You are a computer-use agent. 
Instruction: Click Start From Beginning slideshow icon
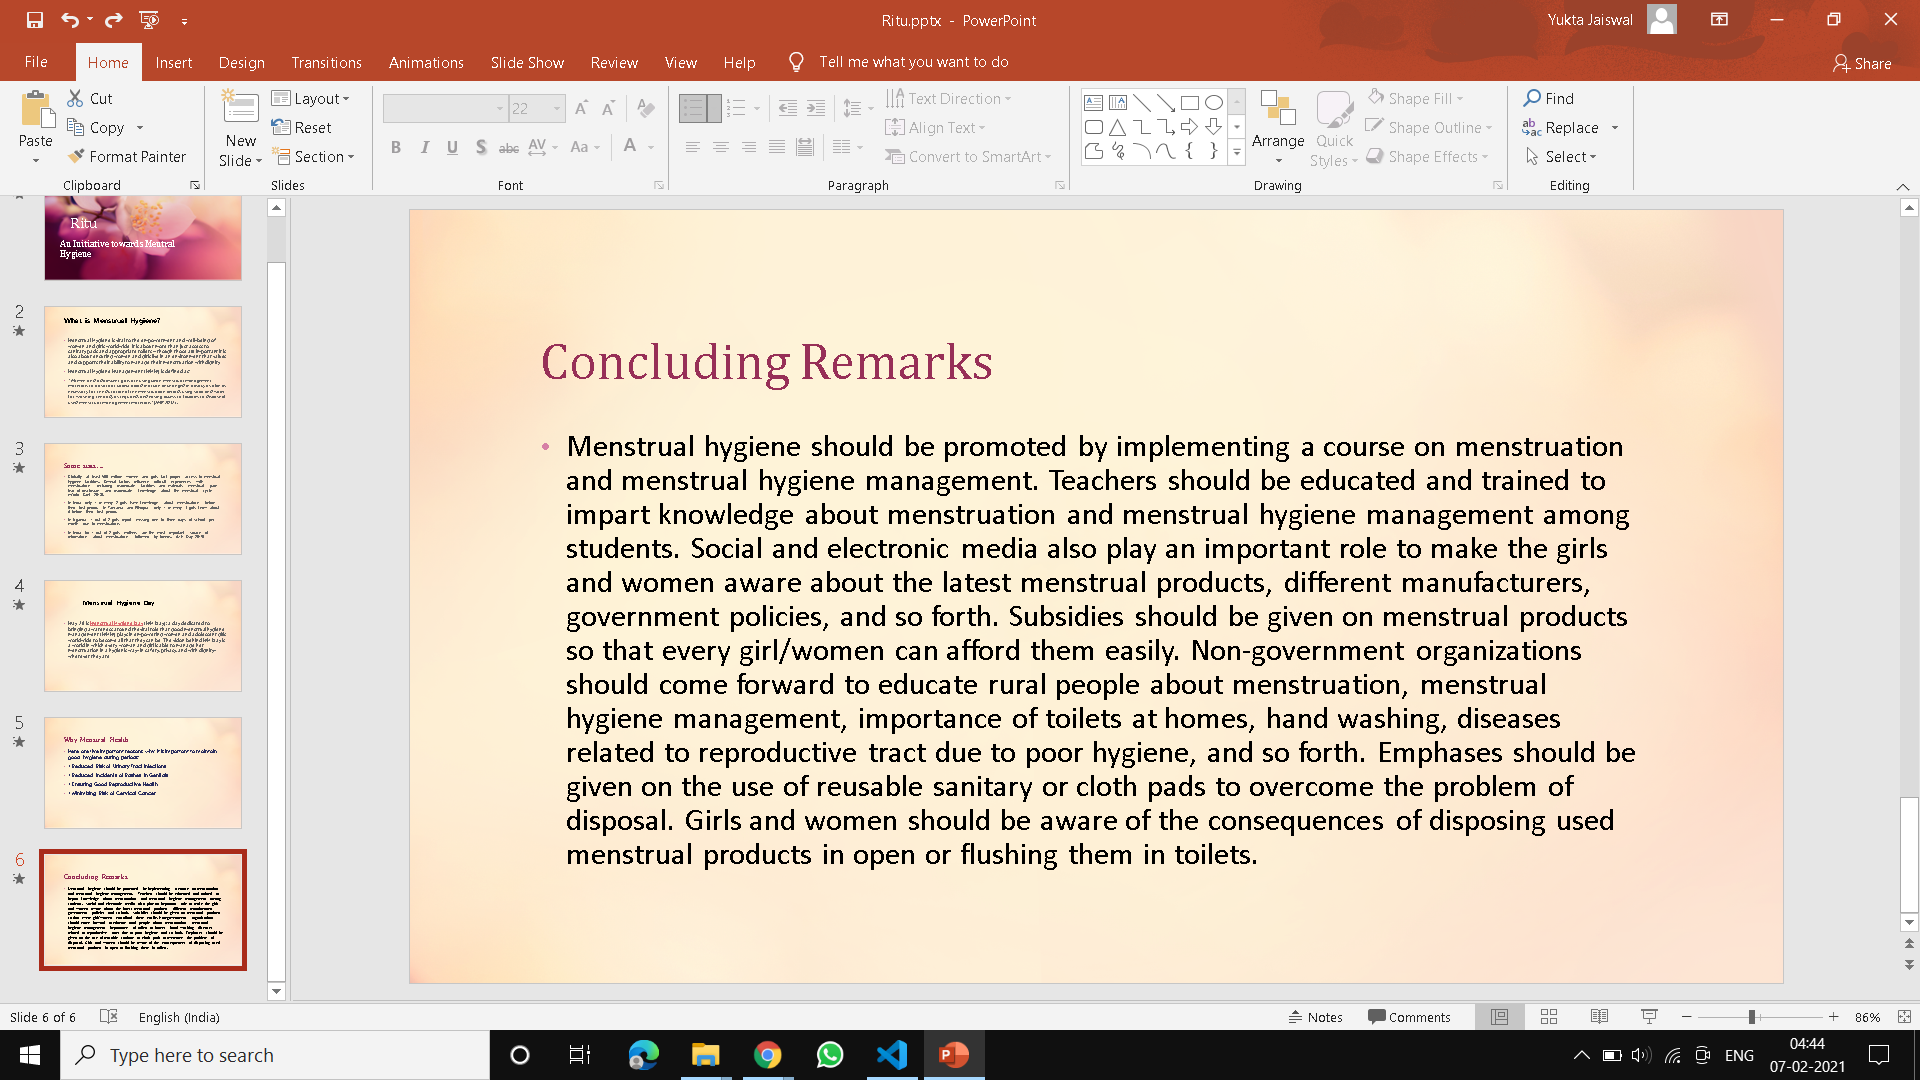click(149, 20)
